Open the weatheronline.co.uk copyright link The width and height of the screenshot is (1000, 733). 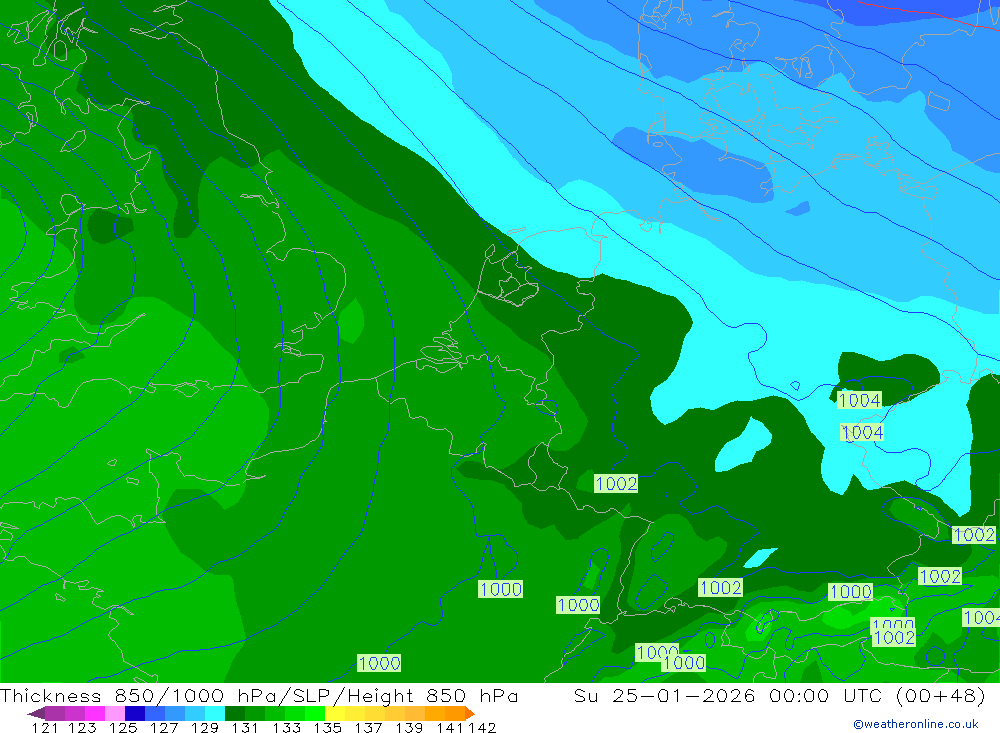pos(915,724)
